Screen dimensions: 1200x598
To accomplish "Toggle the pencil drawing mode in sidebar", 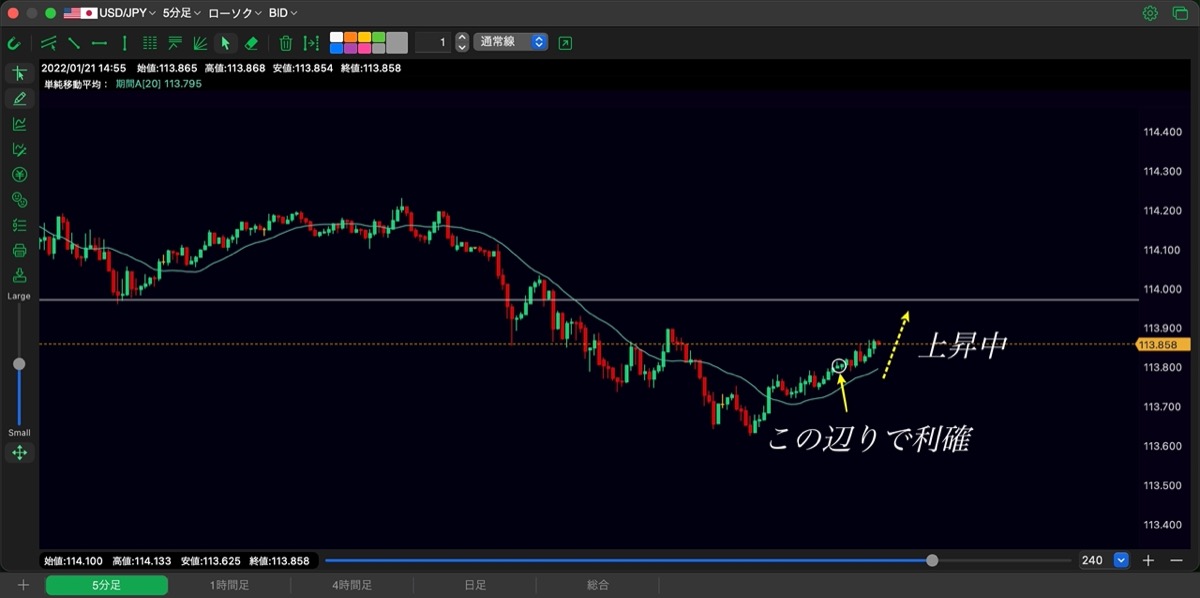I will point(19,98).
